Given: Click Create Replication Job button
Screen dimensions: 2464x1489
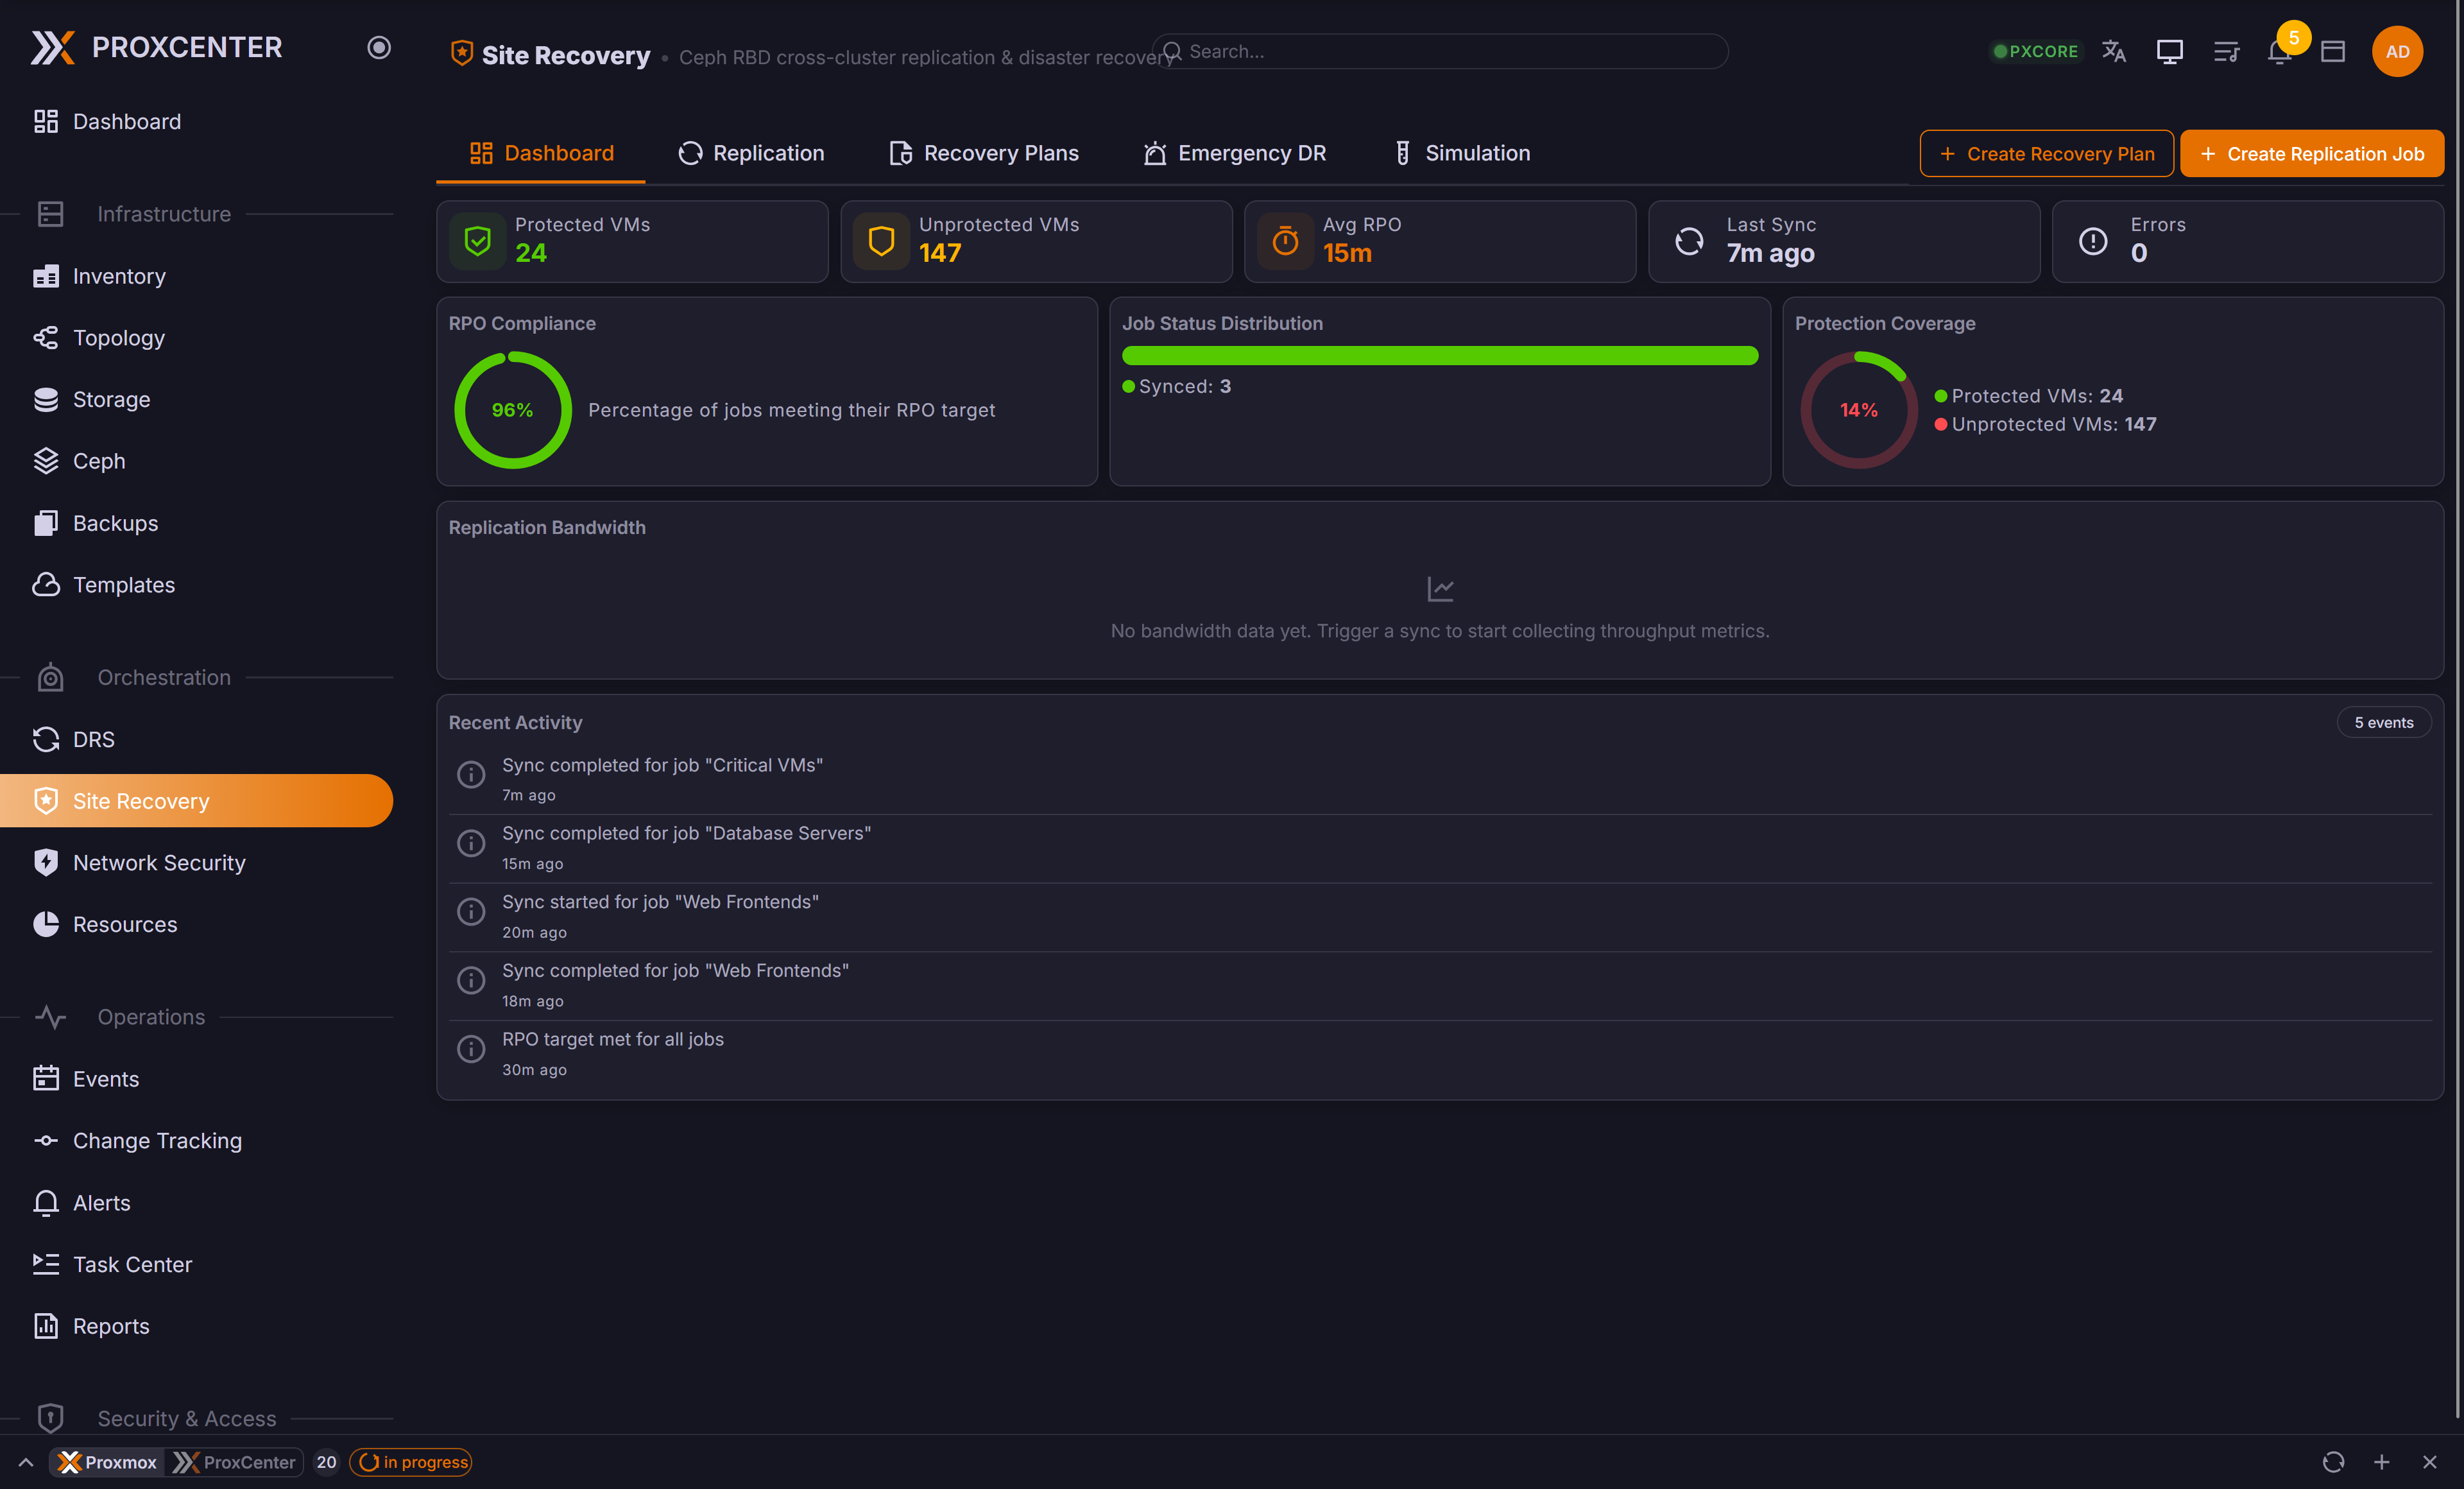Looking at the screenshot, I should tap(2312, 154).
